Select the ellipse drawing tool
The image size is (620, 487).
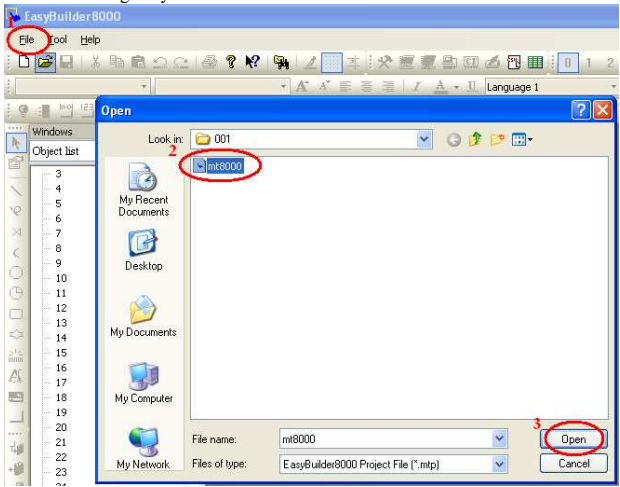[16, 272]
